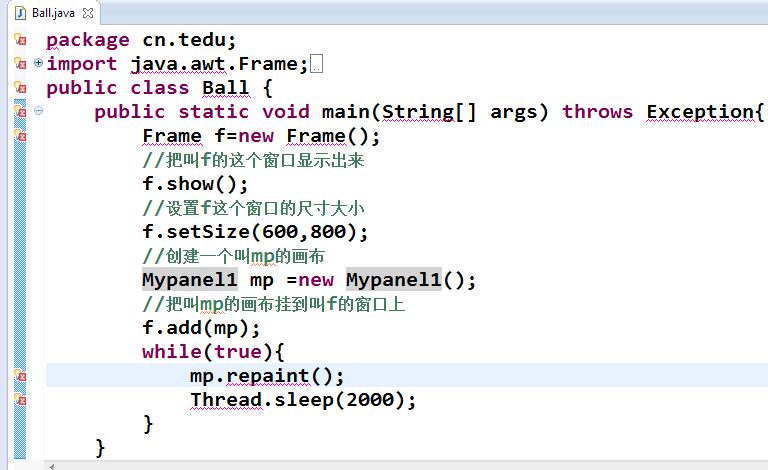Click error marker on public class Ball line
Image resolution: width=768 pixels, height=470 pixels.
[x=20, y=87]
